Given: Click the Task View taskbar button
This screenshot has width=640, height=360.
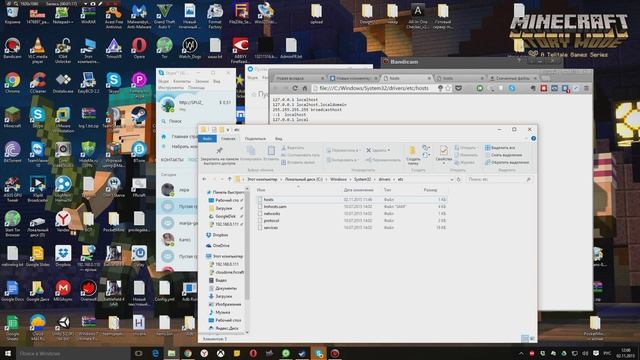Looking at the screenshot, I should [138, 353].
